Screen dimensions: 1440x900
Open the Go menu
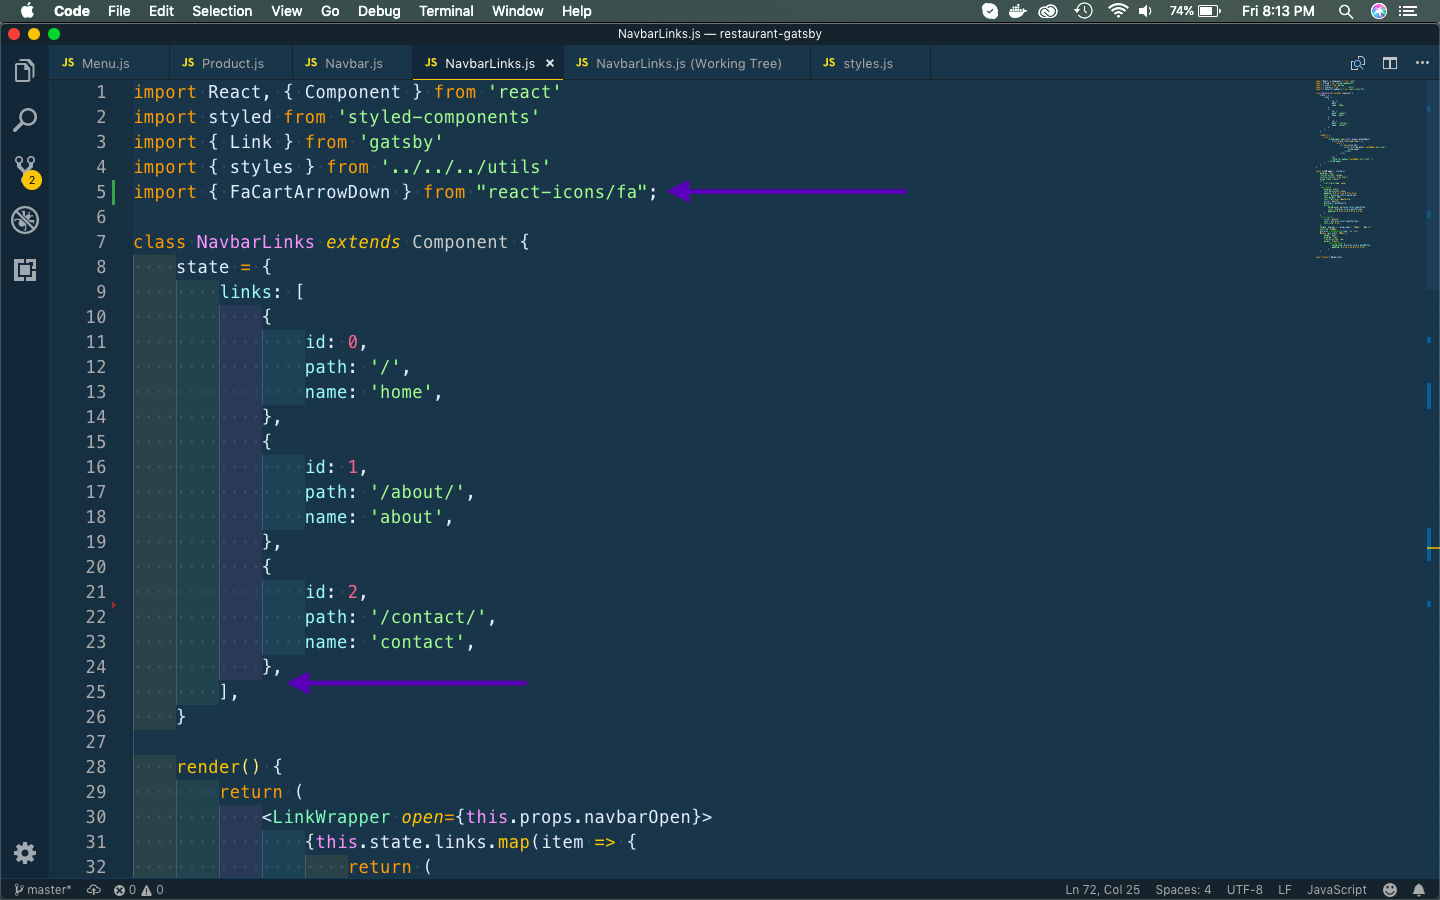coord(330,11)
